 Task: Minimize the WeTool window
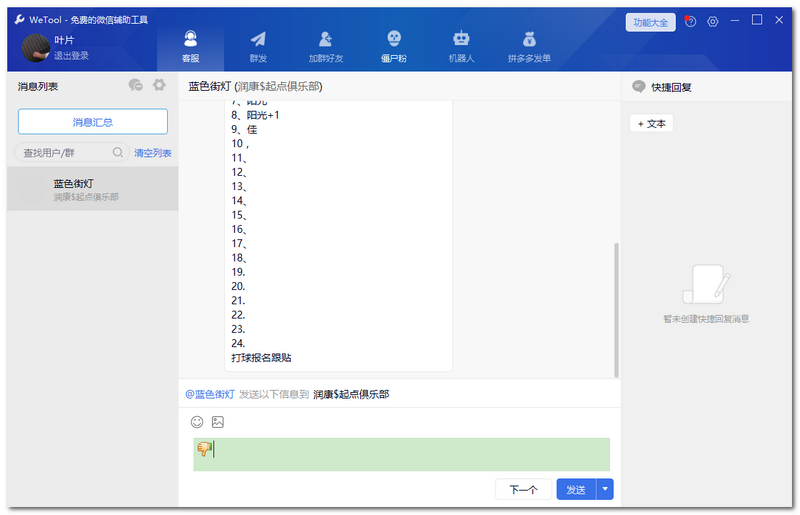[735, 20]
